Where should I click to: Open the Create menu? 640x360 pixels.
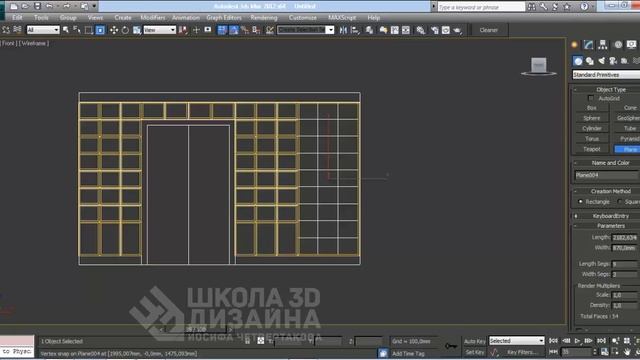click(x=123, y=18)
